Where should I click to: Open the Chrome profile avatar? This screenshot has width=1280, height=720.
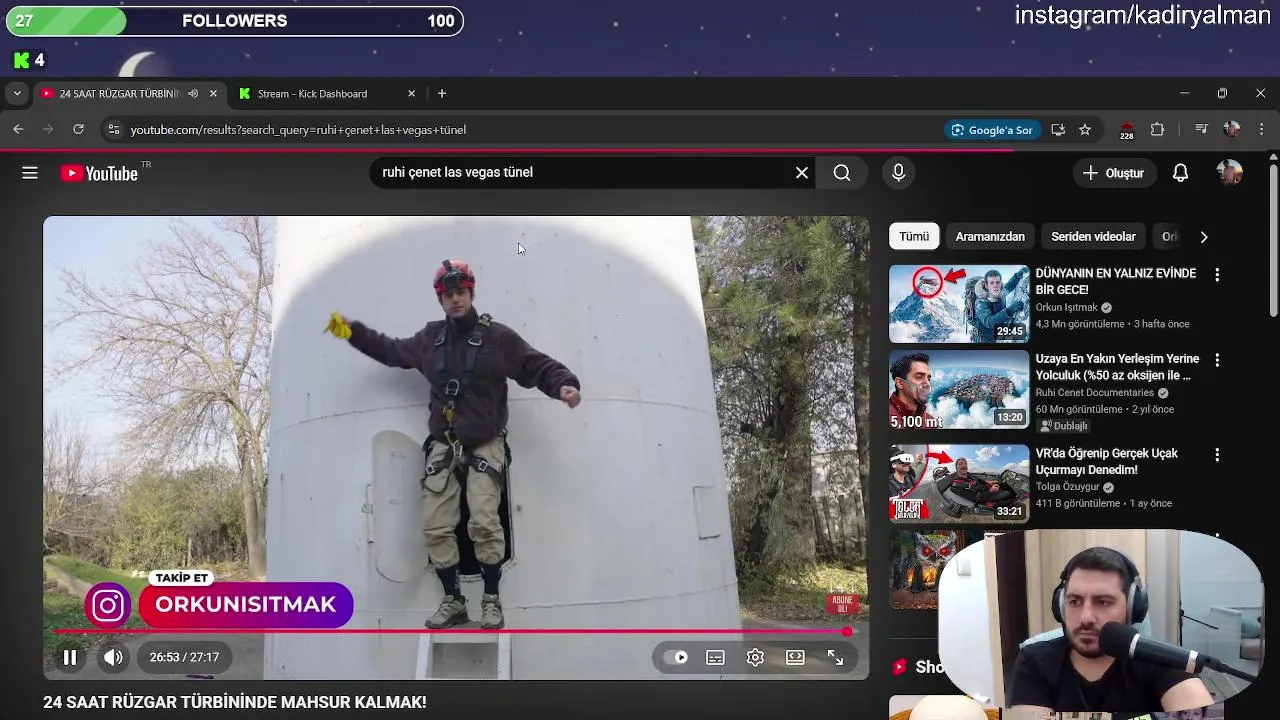(x=1231, y=130)
